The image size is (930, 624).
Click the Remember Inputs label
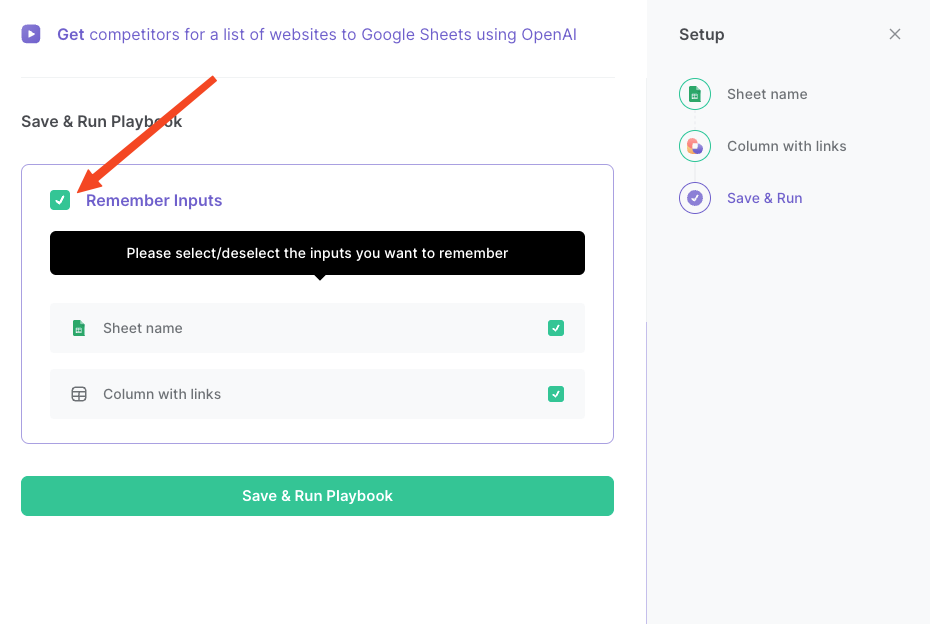click(154, 200)
